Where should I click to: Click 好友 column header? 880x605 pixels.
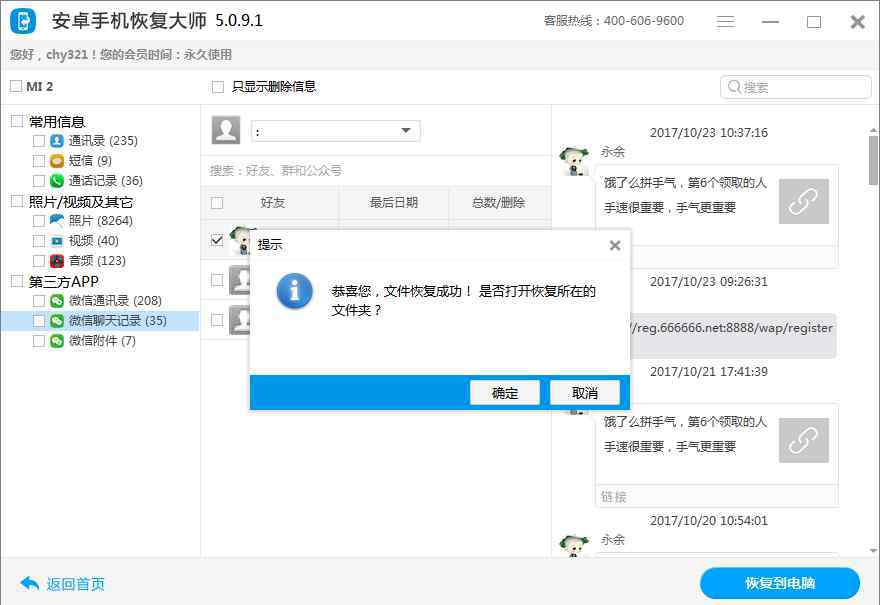273,203
